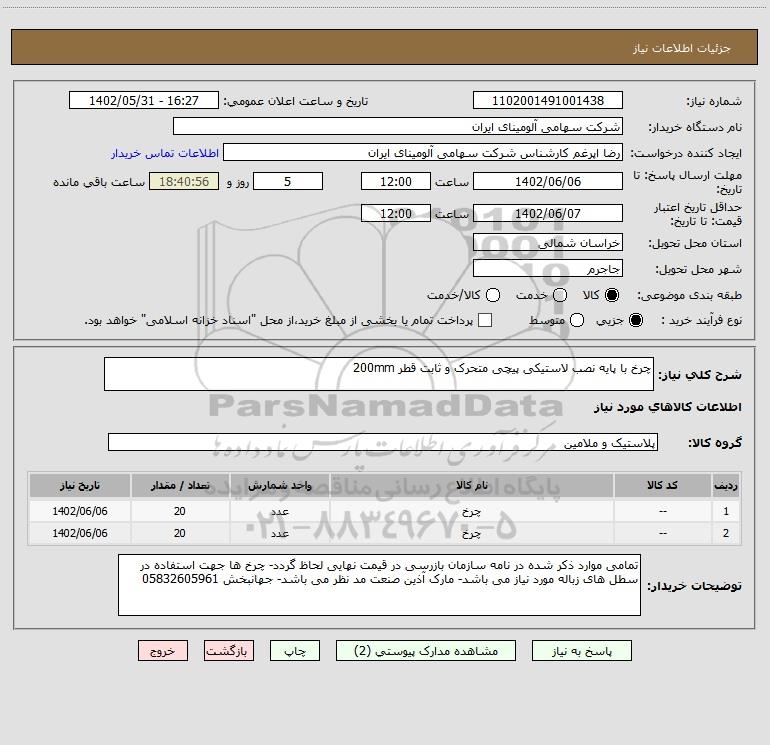
Task: Open مشاهده مدارک پیوستی (2) button
Action: click(426, 651)
